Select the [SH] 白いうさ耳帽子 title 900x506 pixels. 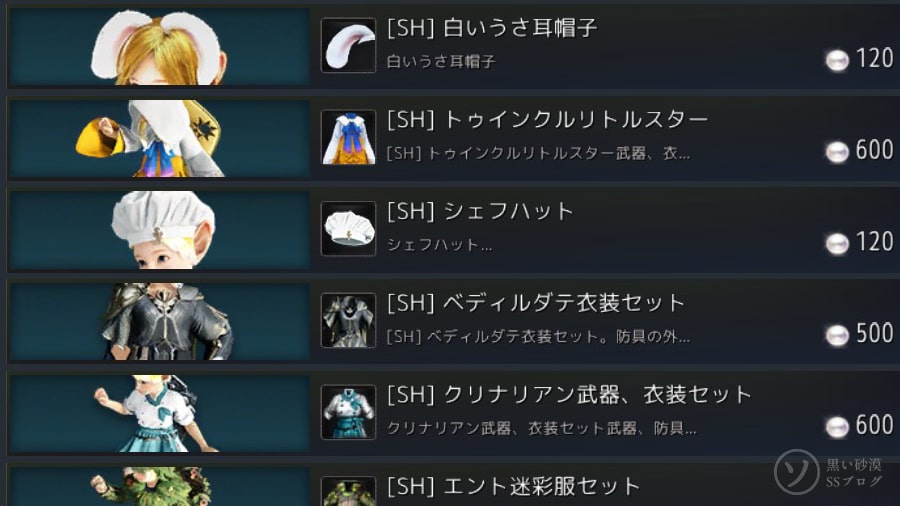click(492, 28)
